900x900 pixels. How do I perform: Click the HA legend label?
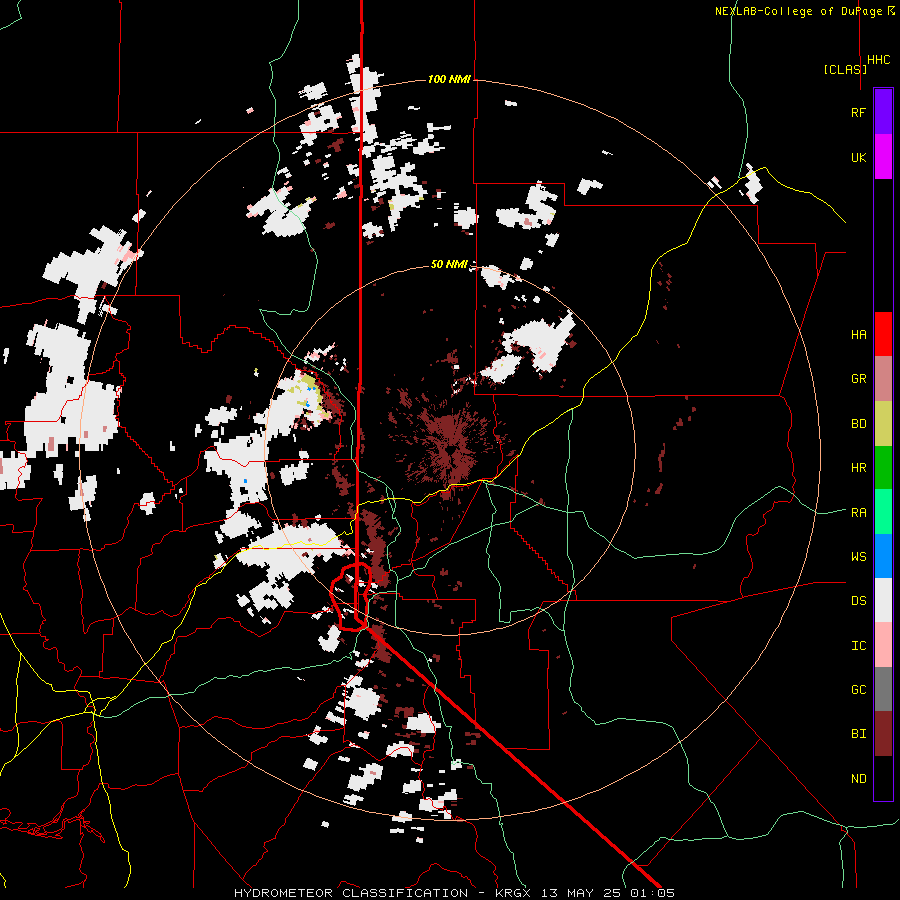tap(858, 335)
